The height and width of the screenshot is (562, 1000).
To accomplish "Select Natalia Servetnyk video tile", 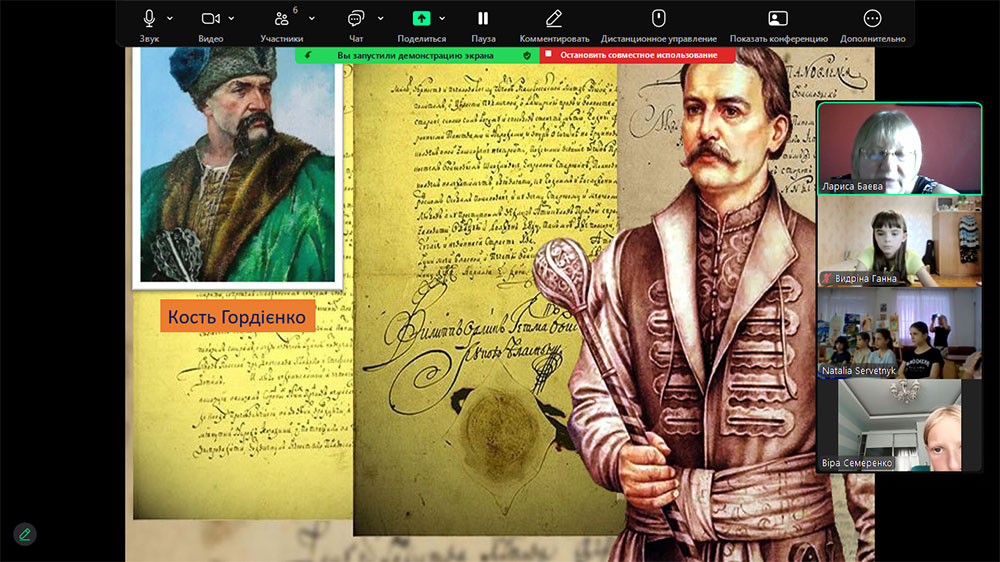I will pyautogui.click(x=900, y=333).
